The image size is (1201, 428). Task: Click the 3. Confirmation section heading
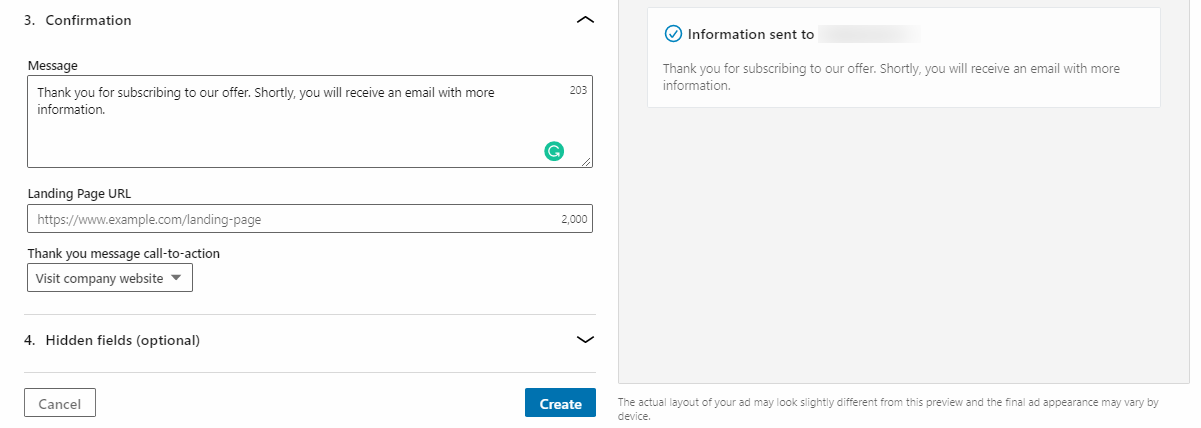(78, 20)
